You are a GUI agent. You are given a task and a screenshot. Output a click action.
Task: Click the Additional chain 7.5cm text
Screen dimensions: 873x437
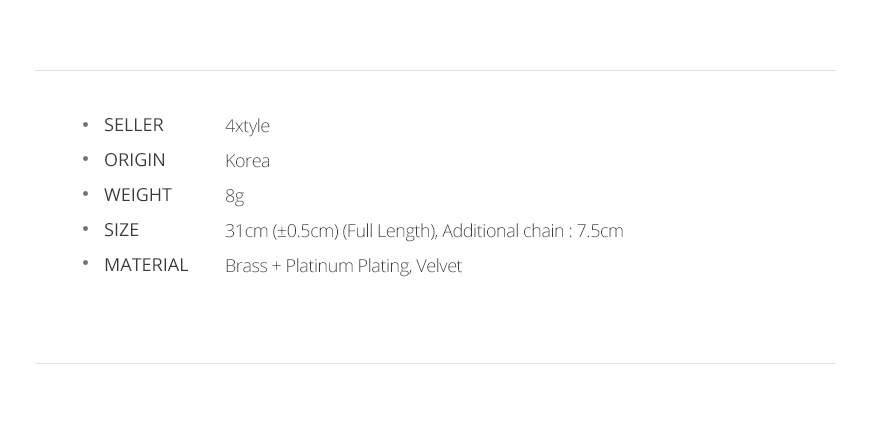click(x=533, y=230)
